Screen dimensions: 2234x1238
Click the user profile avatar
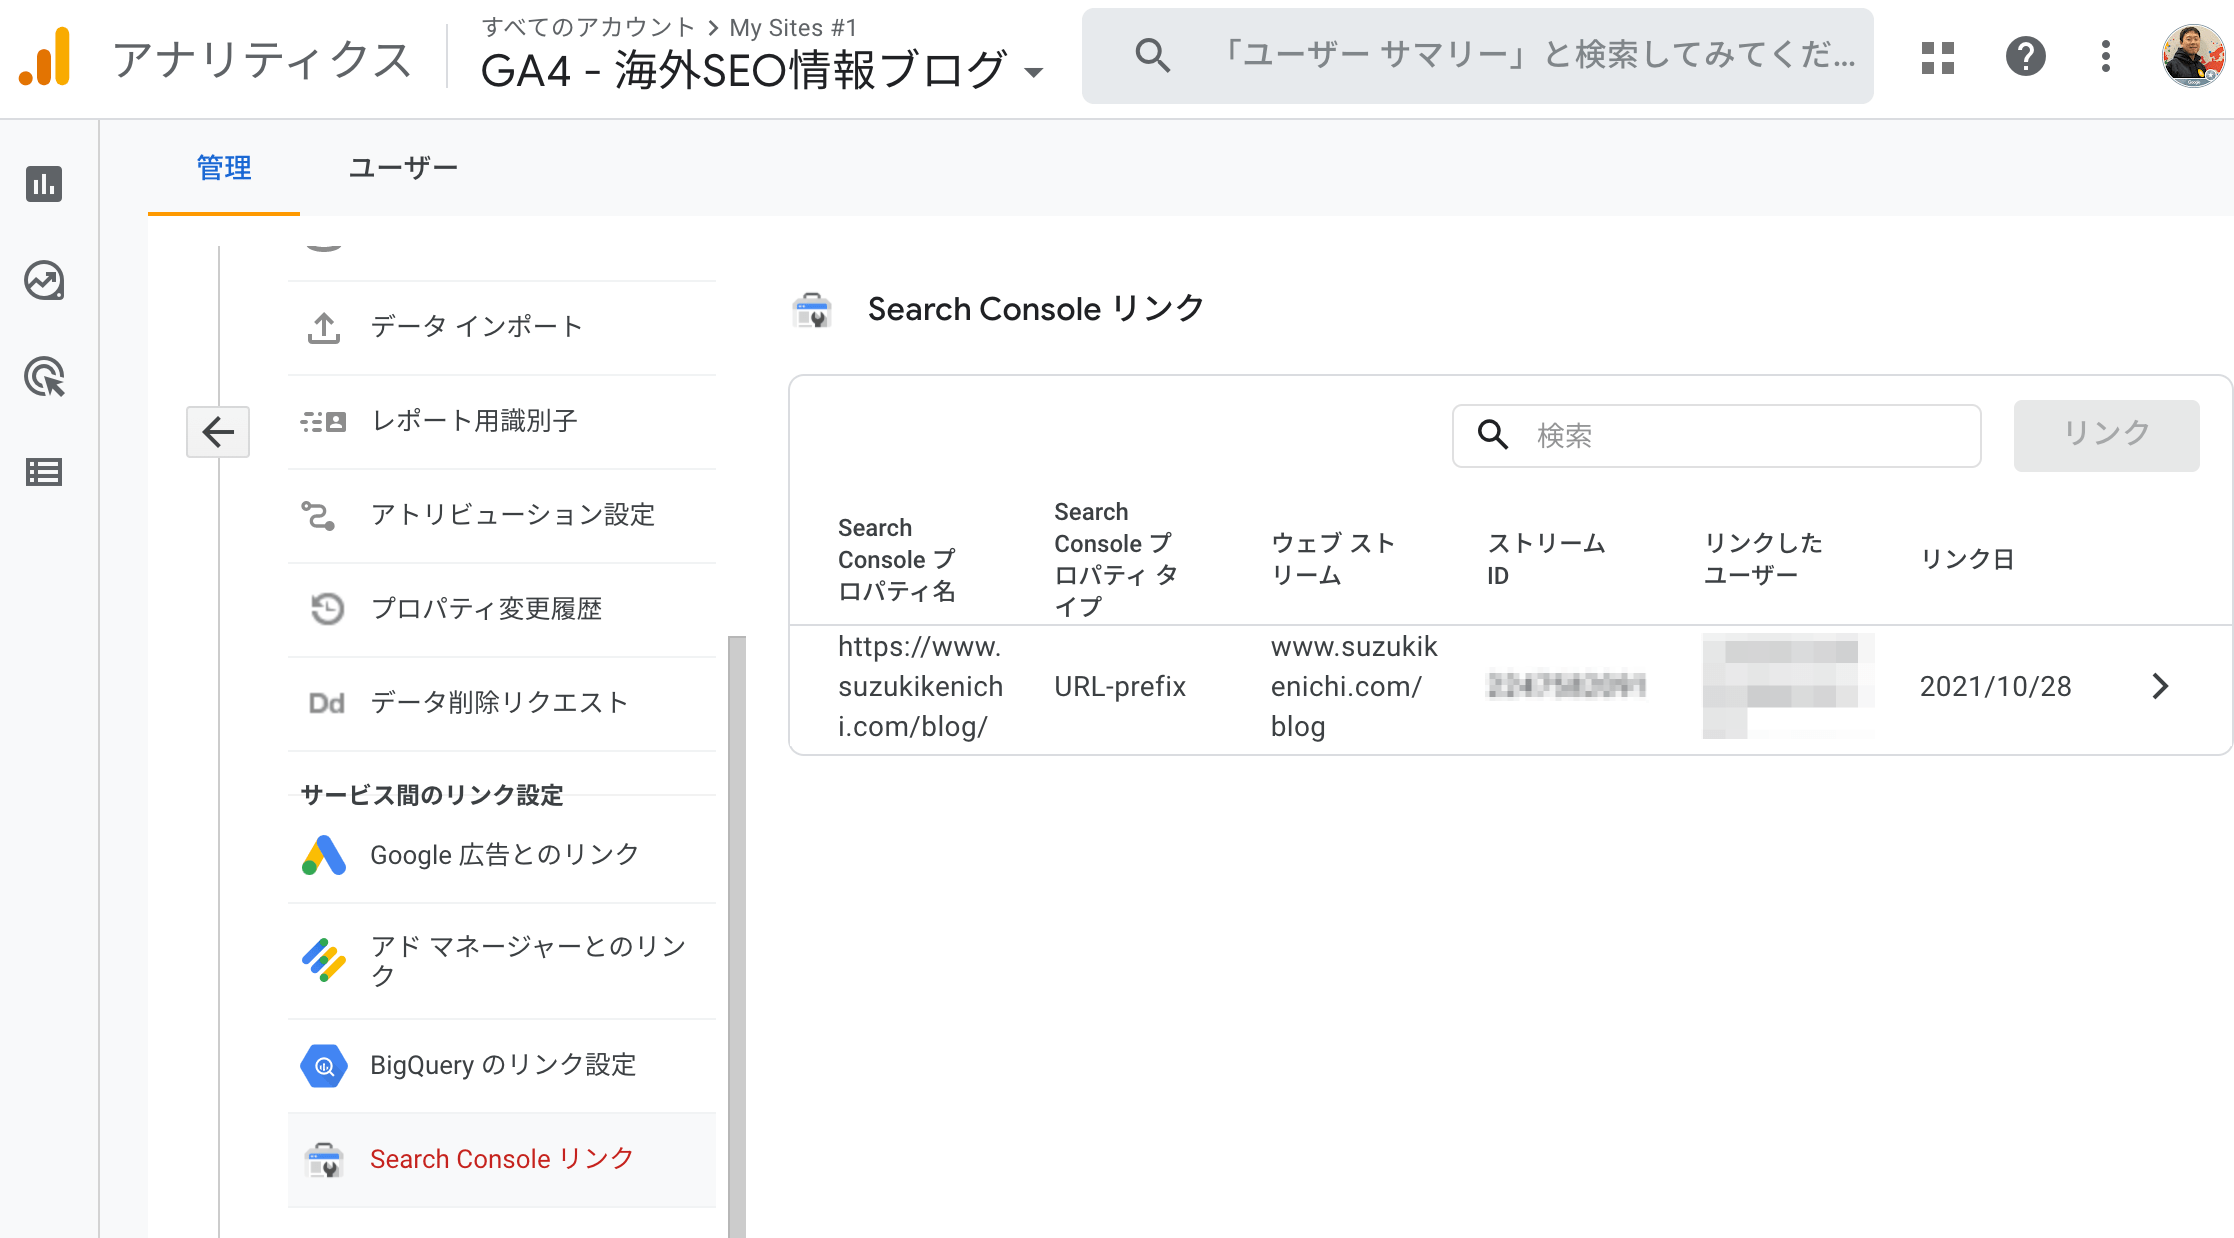tap(2193, 55)
